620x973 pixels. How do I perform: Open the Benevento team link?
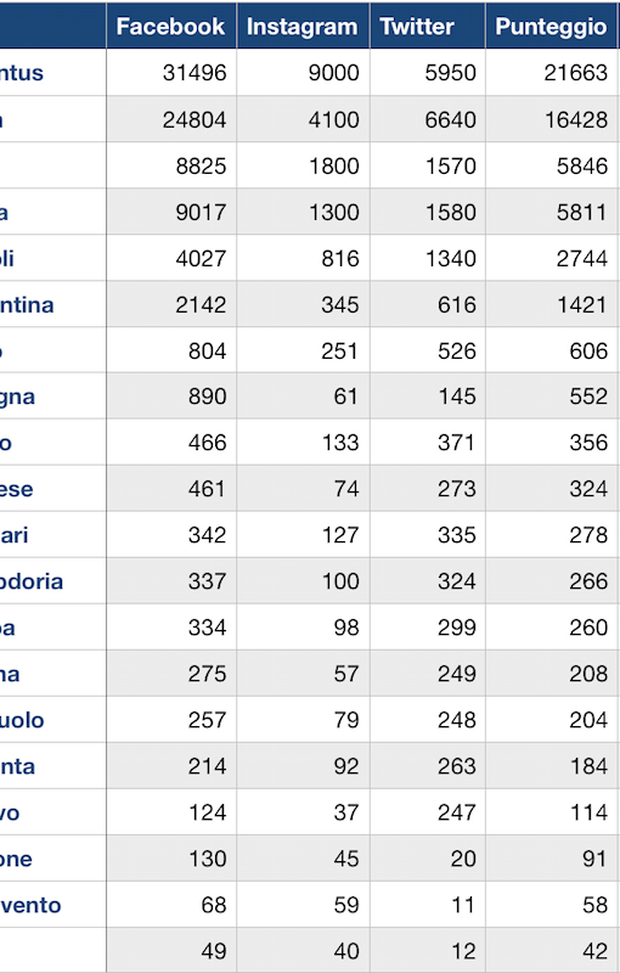(31, 905)
